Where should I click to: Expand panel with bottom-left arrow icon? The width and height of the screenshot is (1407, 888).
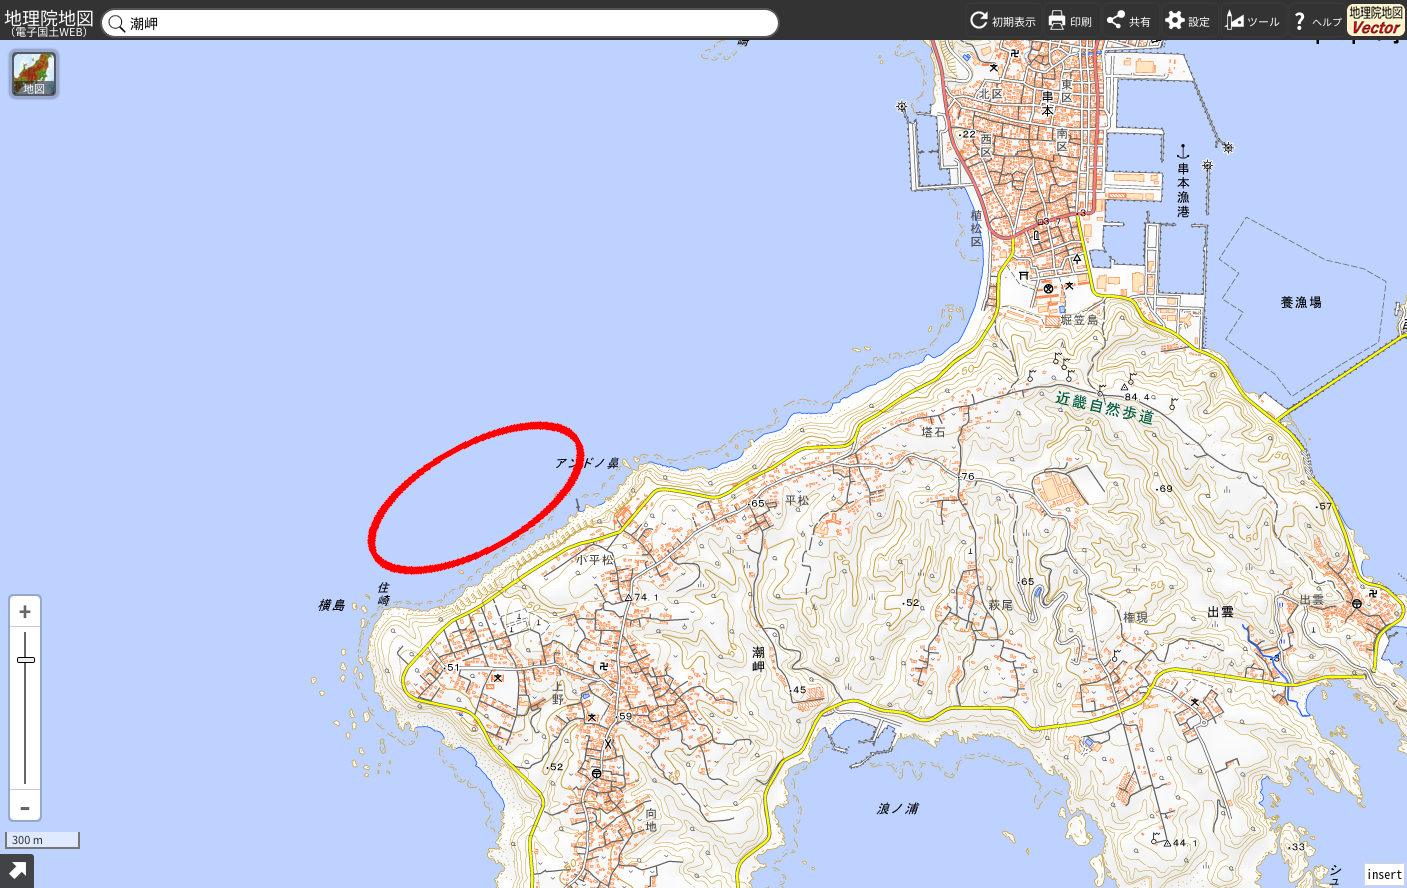pos(17,871)
